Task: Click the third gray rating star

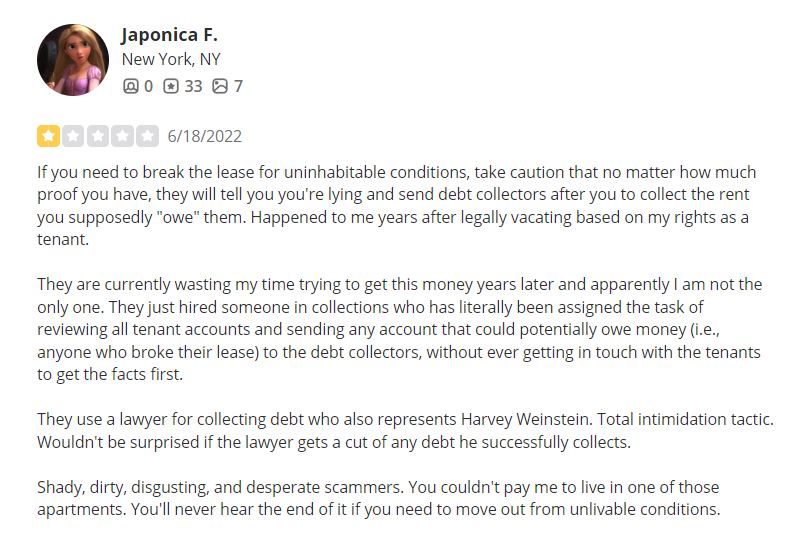Action: click(x=98, y=136)
